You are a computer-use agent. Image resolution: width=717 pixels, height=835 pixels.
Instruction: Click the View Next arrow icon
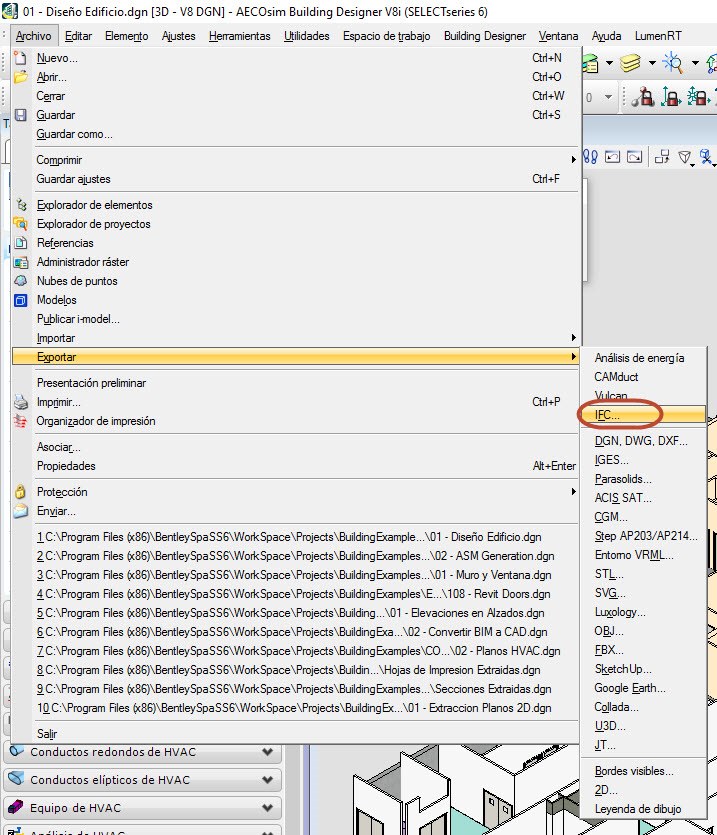point(634,157)
